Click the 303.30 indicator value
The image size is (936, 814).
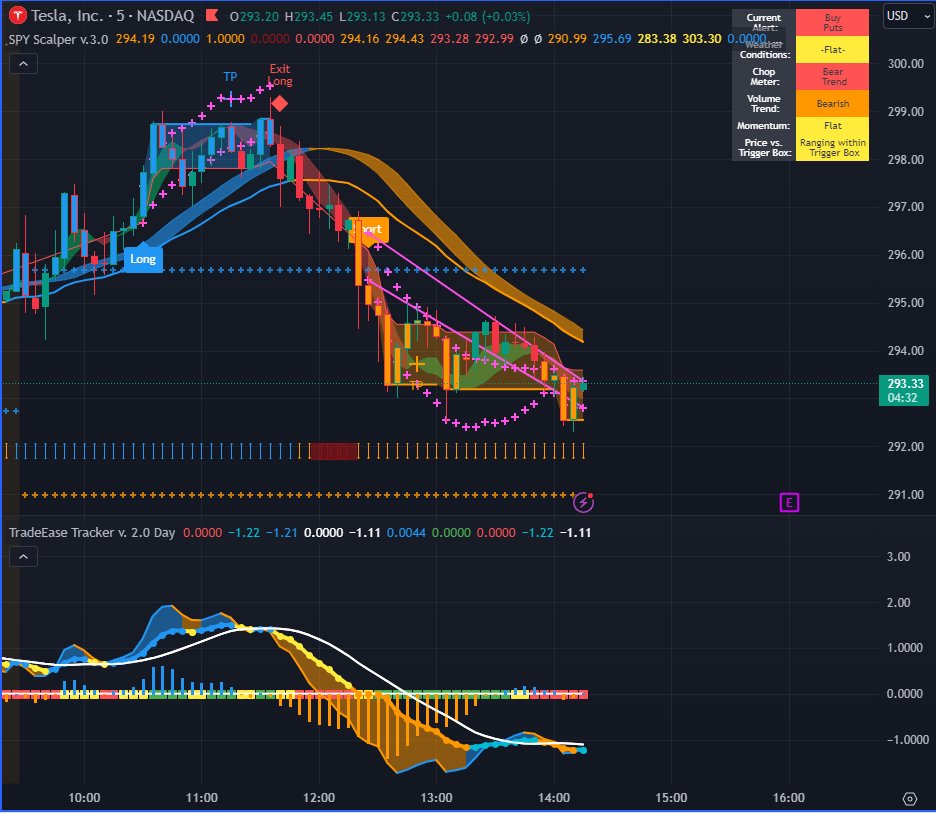tap(701, 39)
